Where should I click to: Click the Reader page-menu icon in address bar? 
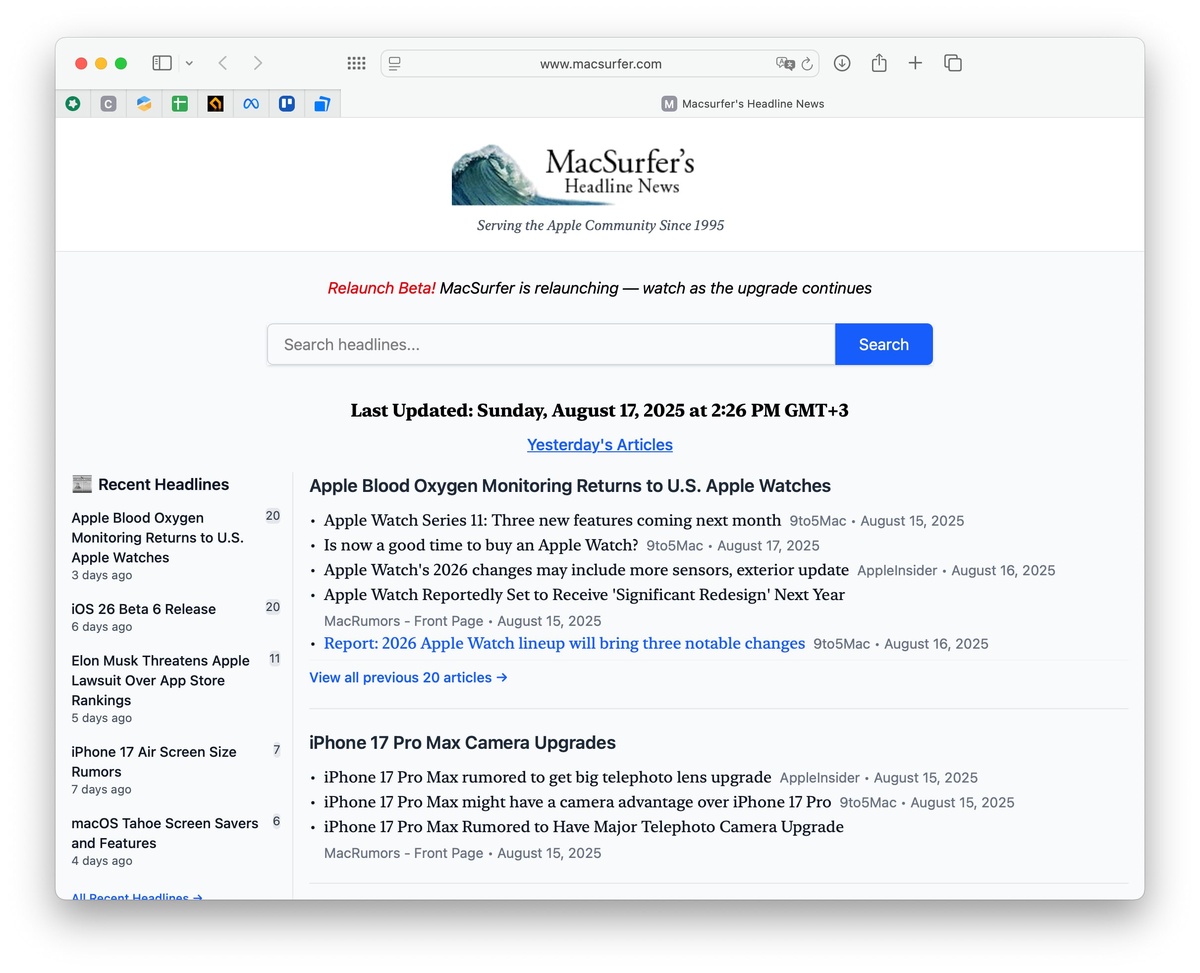[x=395, y=64]
